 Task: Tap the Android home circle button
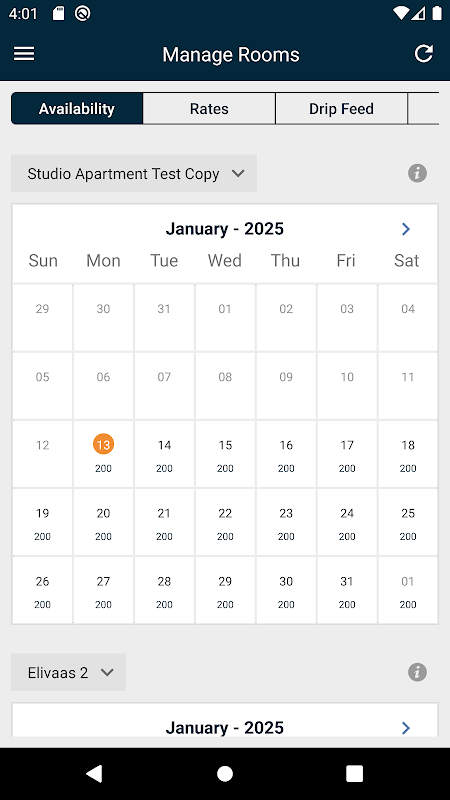pyautogui.click(x=225, y=773)
